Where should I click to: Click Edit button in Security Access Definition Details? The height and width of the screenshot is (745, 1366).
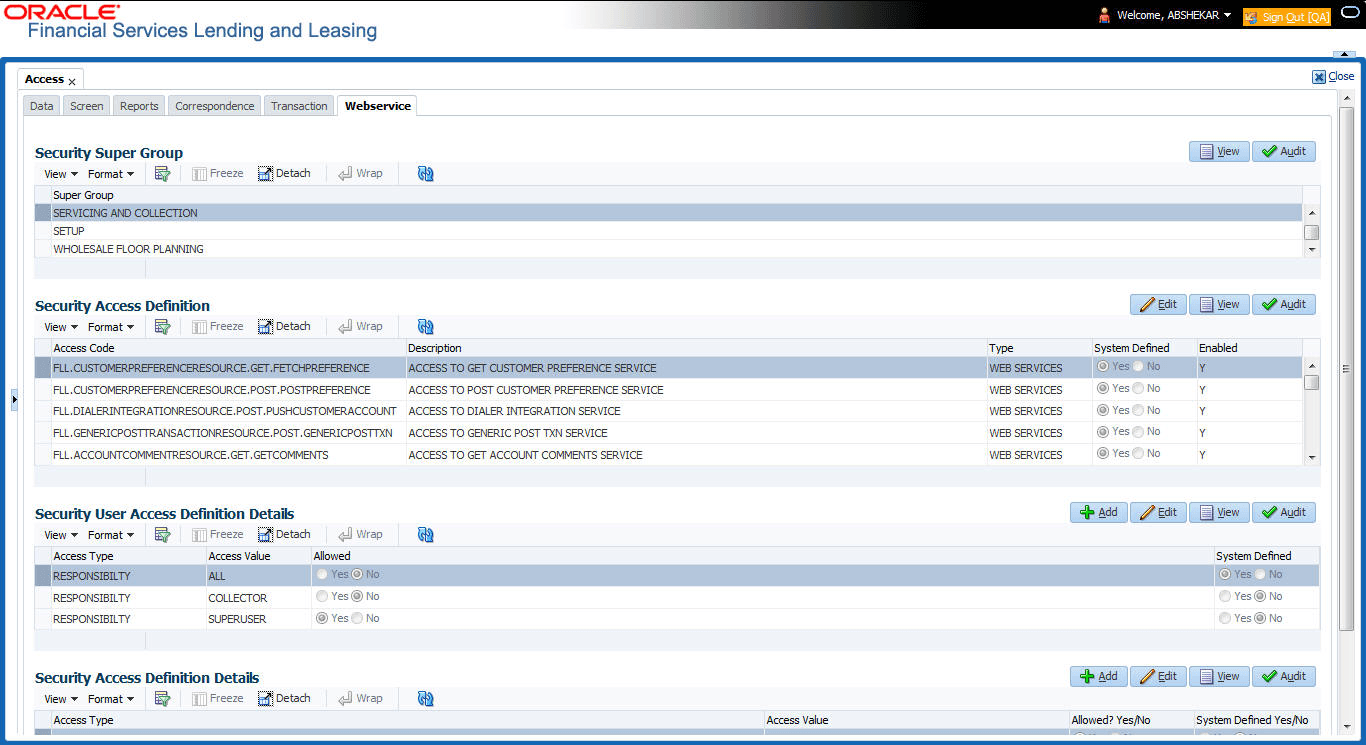tap(1157, 677)
